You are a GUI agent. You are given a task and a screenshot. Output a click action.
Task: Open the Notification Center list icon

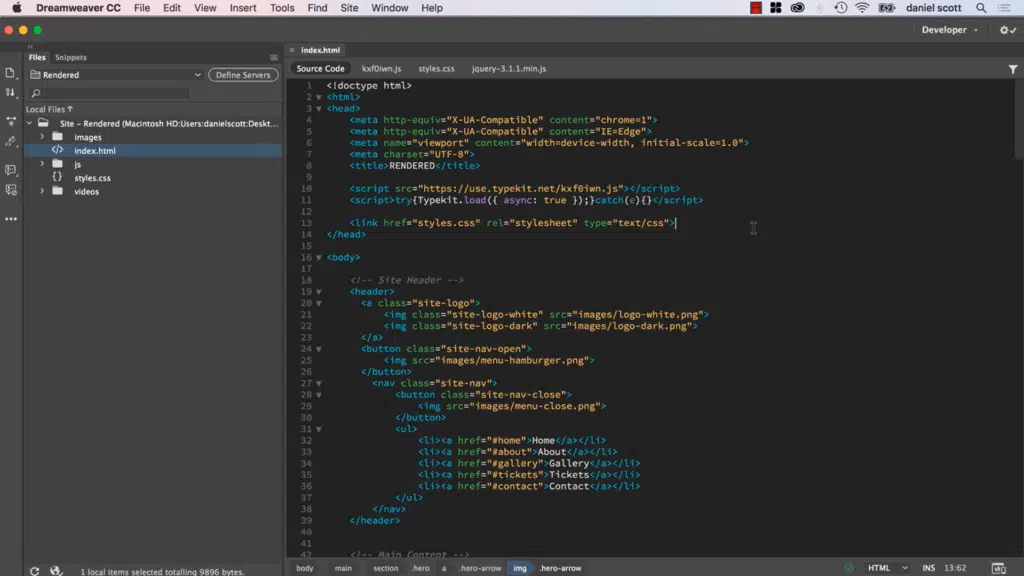[1004, 8]
